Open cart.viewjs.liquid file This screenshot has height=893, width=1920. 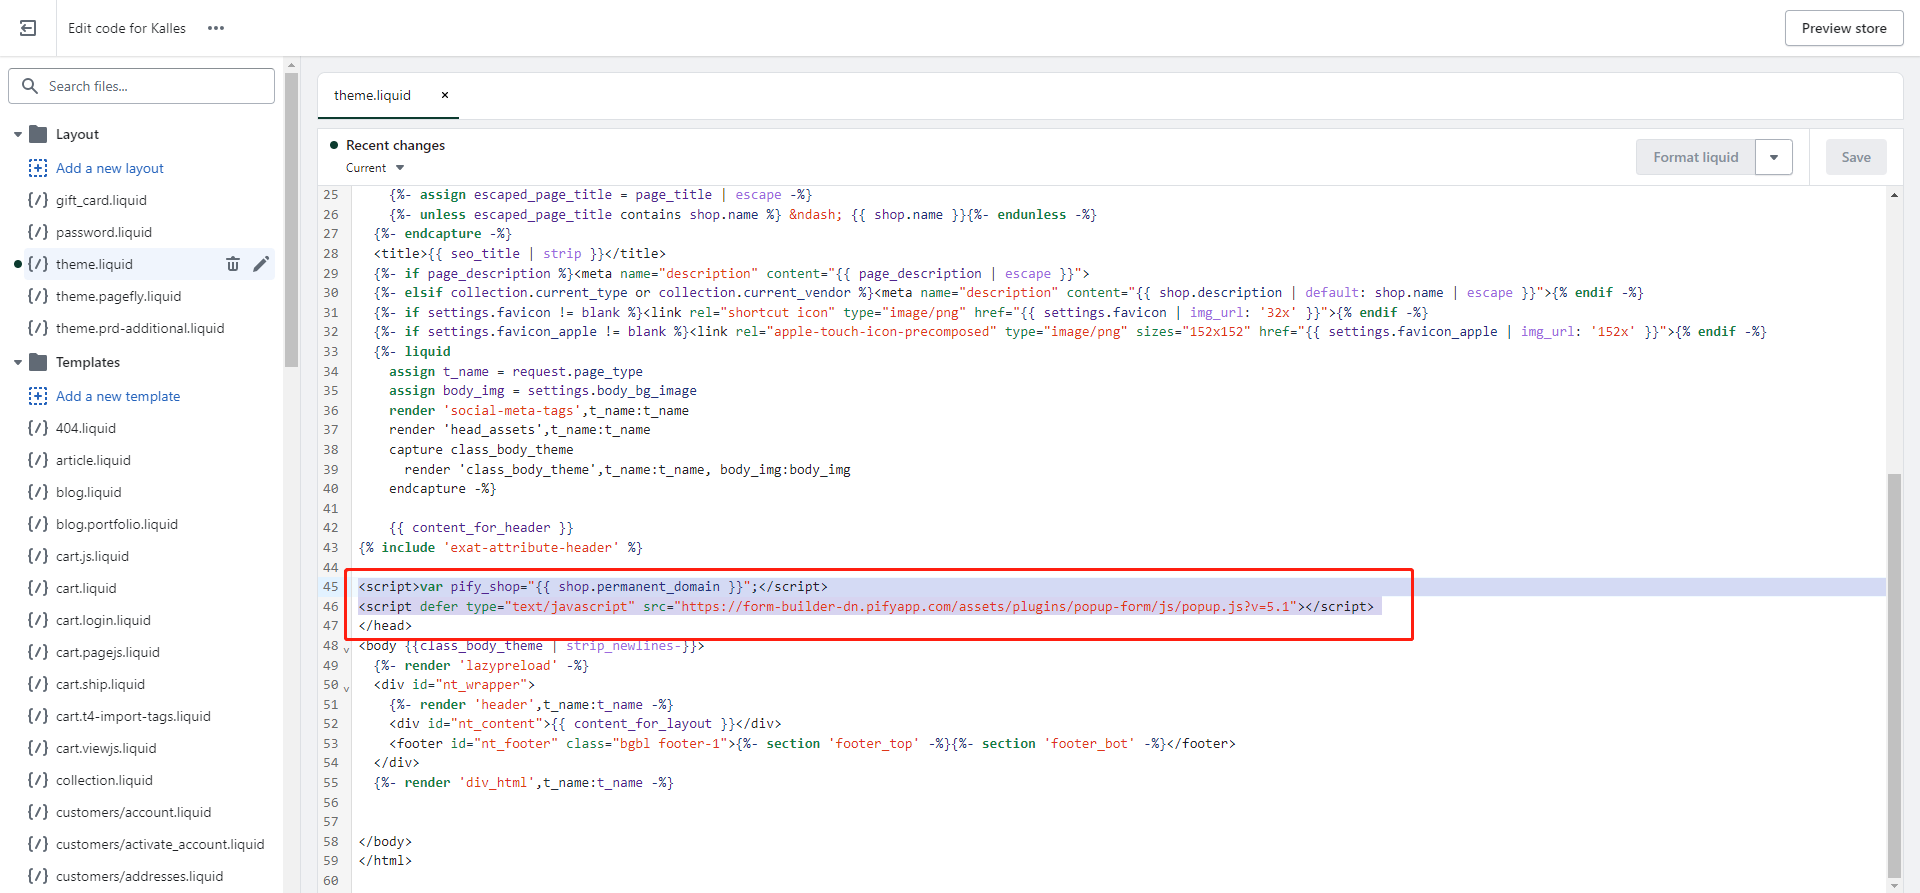(x=106, y=748)
